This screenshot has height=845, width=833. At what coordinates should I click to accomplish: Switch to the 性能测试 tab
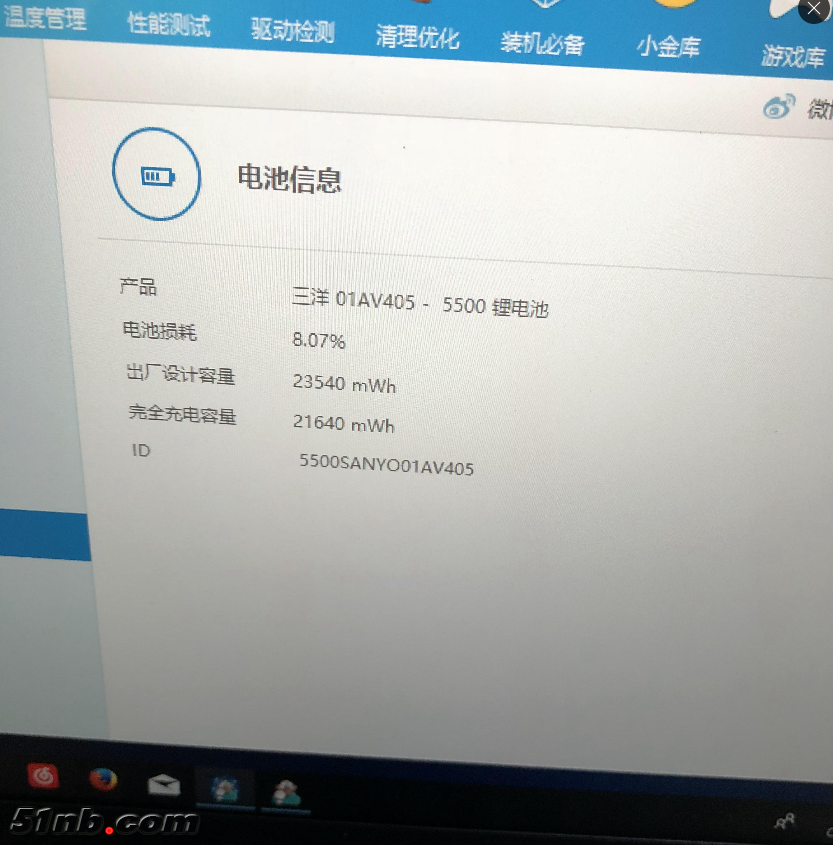169,24
